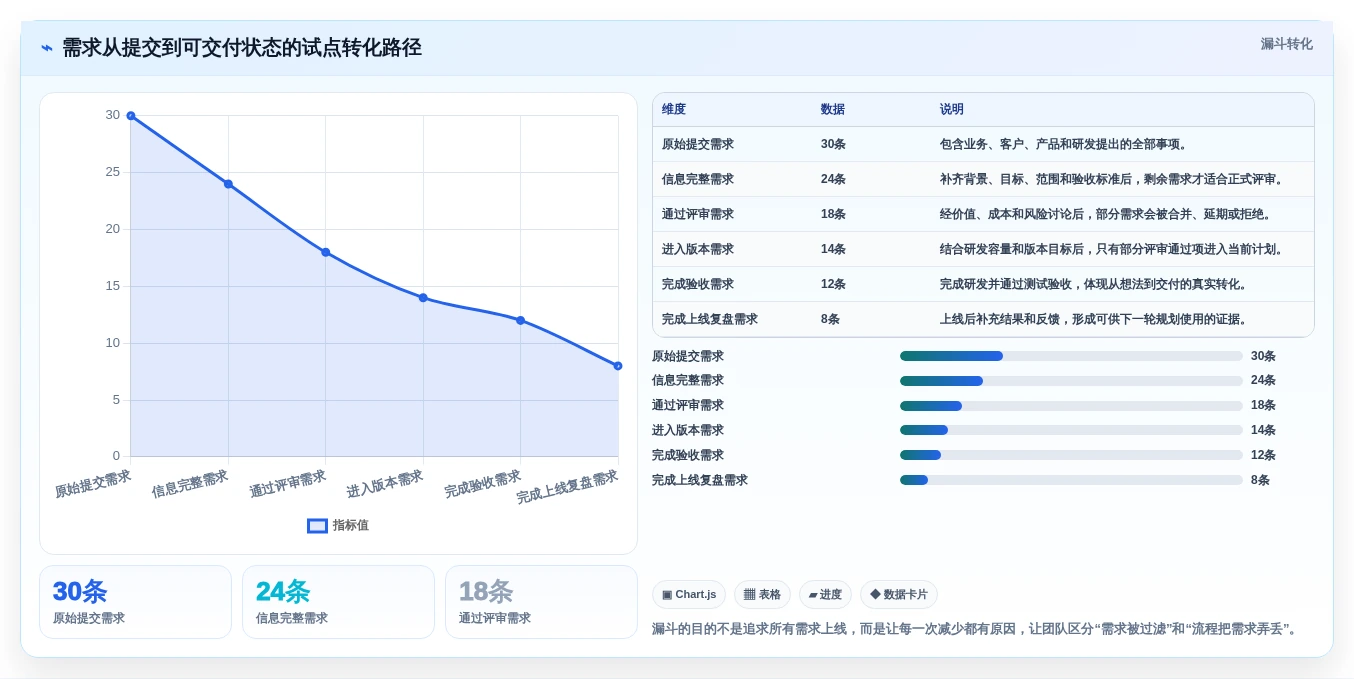Click the 30条 data card
Viewport: 1354px width, 679px height.
tap(135, 602)
